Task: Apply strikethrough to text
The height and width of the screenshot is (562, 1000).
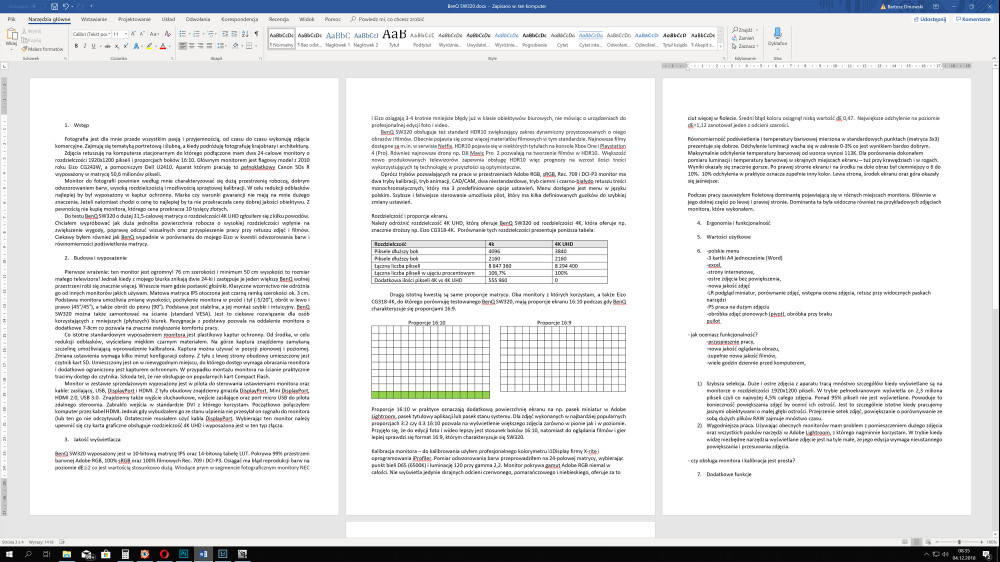Action: tap(107, 46)
